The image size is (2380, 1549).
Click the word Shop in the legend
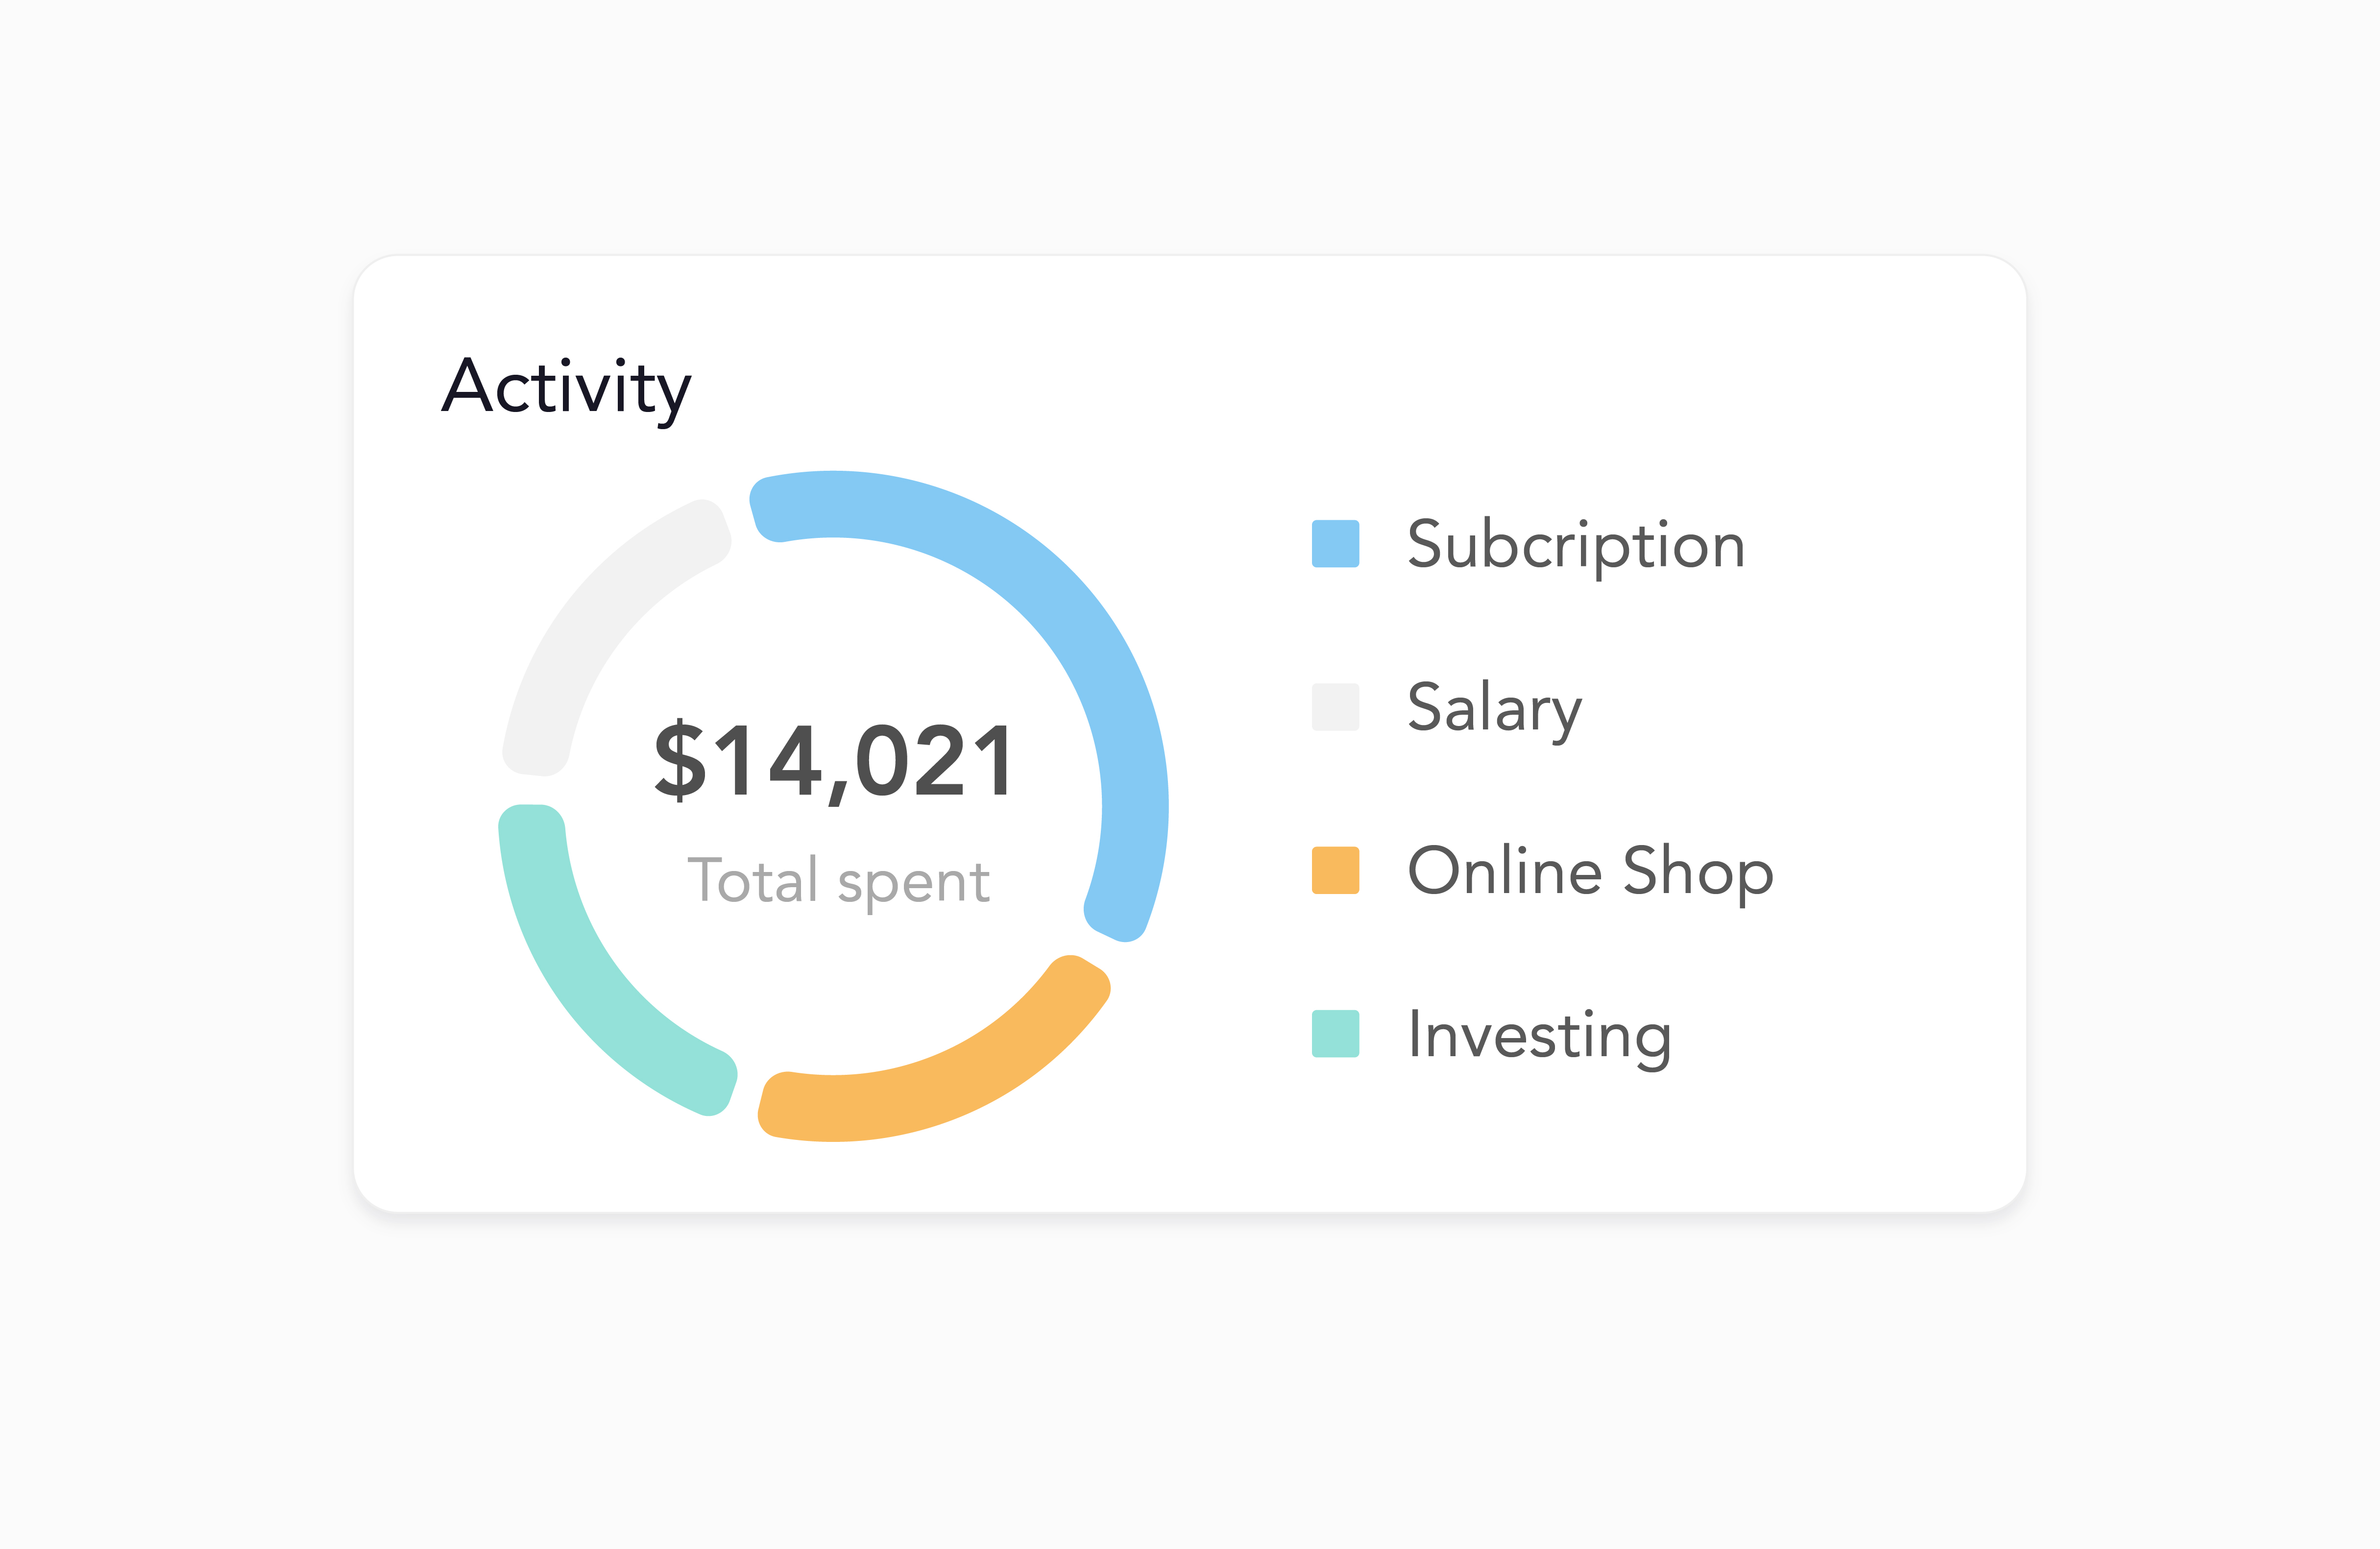[1697, 871]
